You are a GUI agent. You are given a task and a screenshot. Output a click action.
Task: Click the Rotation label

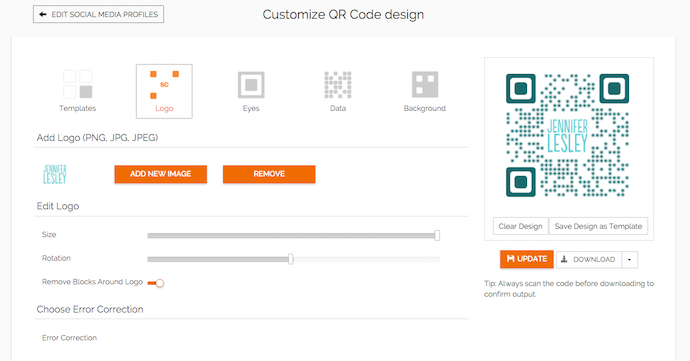56,258
